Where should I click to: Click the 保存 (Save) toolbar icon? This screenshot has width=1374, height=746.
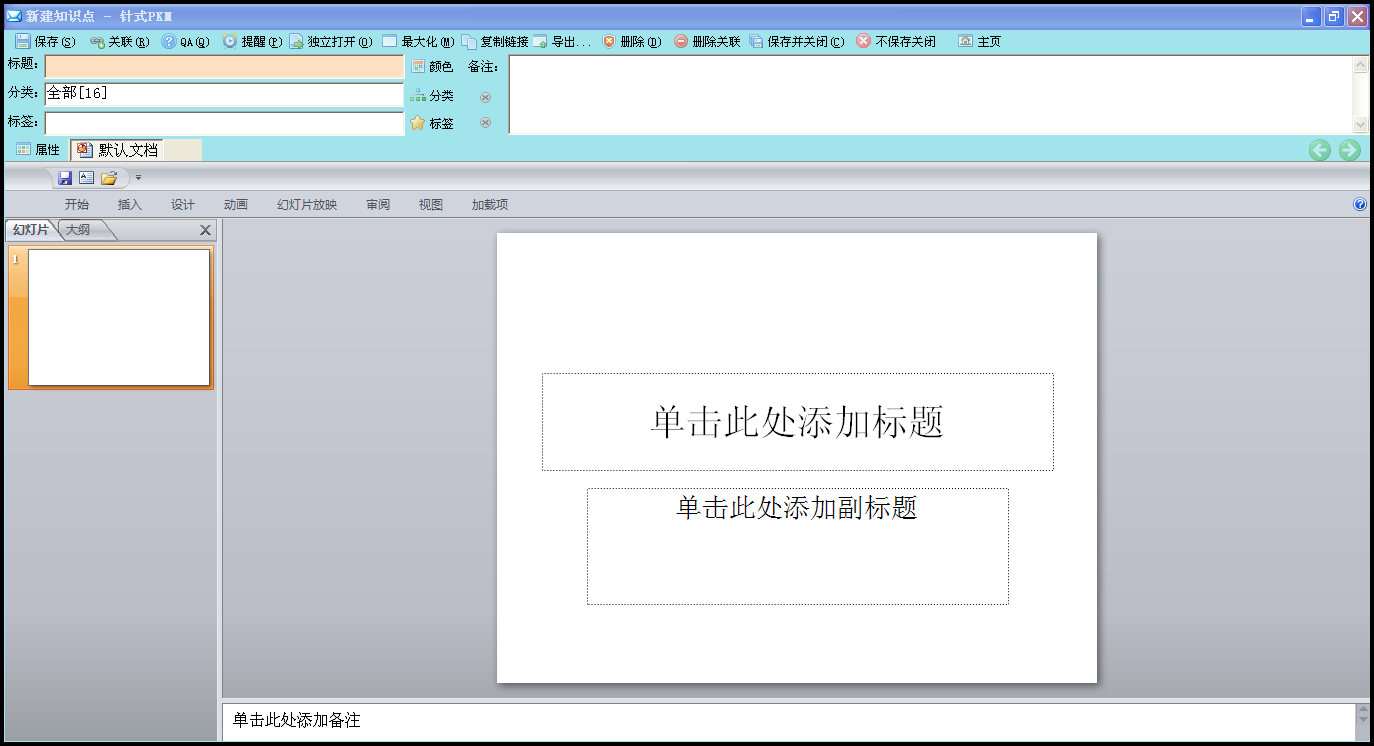(23, 42)
